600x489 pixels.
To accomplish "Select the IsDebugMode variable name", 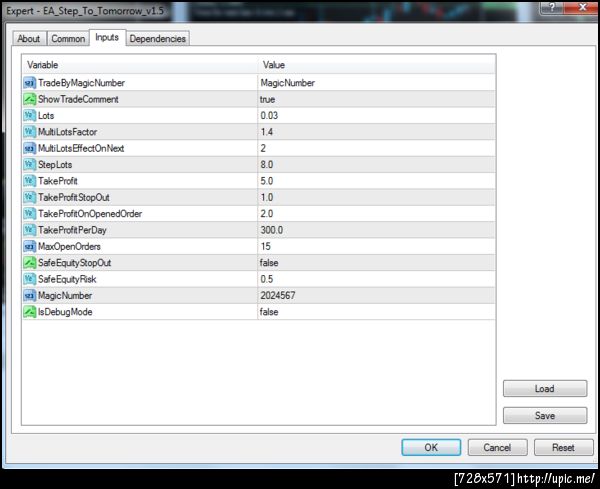I will pos(65,312).
